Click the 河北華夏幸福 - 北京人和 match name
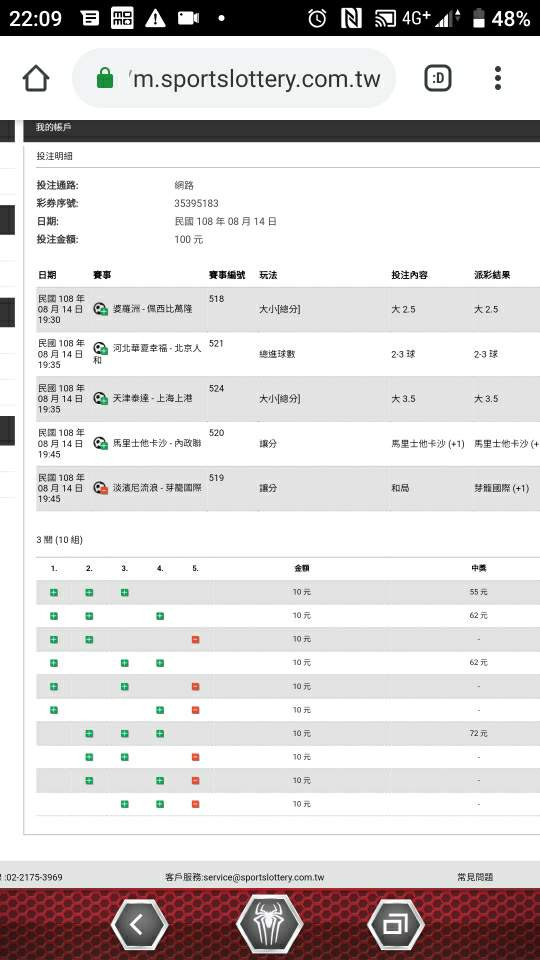The height and width of the screenshot is (960, 540). point(148,353)
